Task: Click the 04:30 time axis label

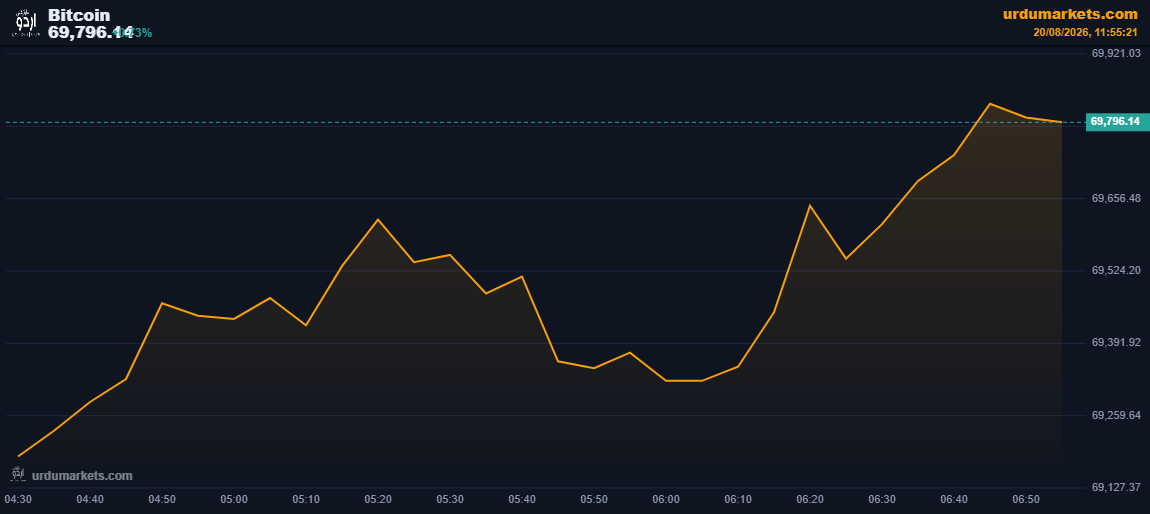Action: pos(18,499)
